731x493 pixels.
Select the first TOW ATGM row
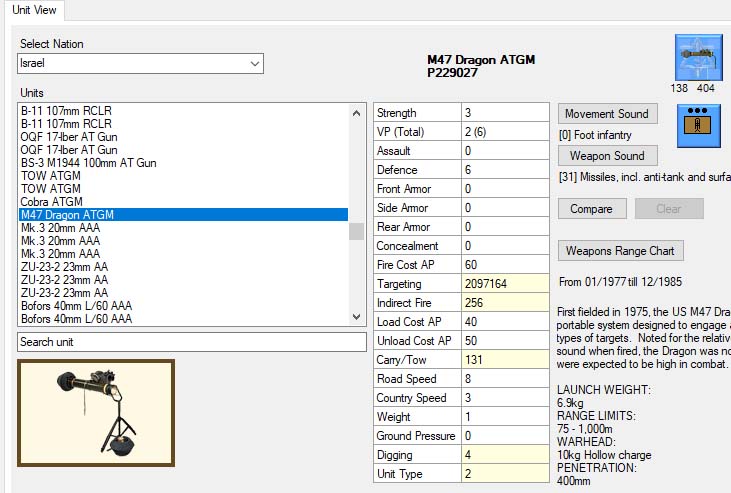[184, 176]
